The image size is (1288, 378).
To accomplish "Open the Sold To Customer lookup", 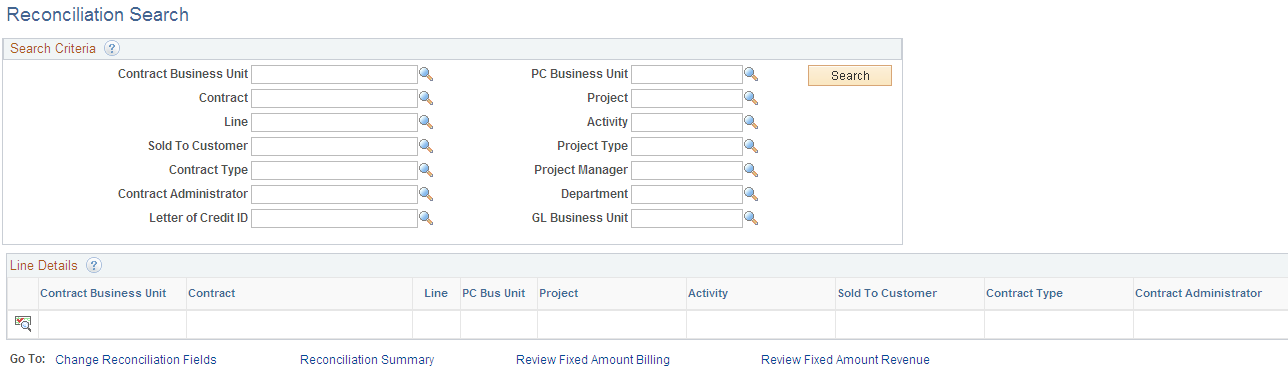I will click(425, 146).
